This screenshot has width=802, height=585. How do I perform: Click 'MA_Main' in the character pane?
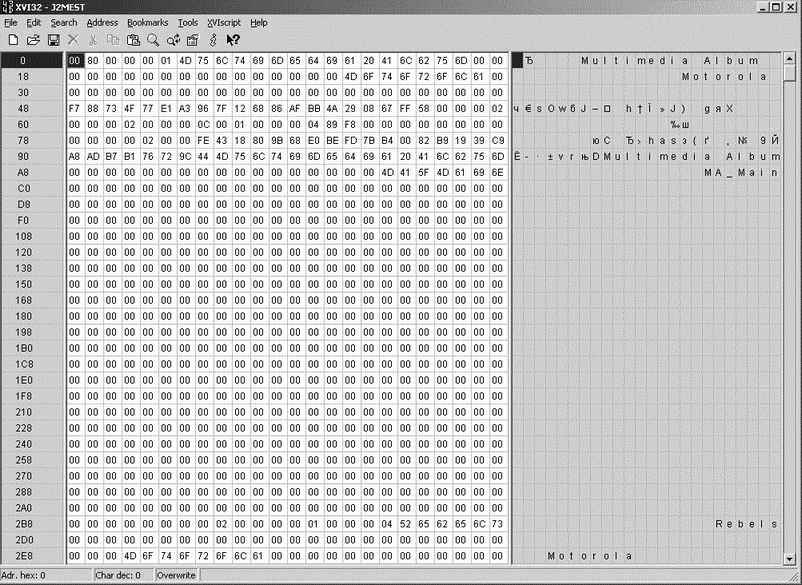click(741, 172)
